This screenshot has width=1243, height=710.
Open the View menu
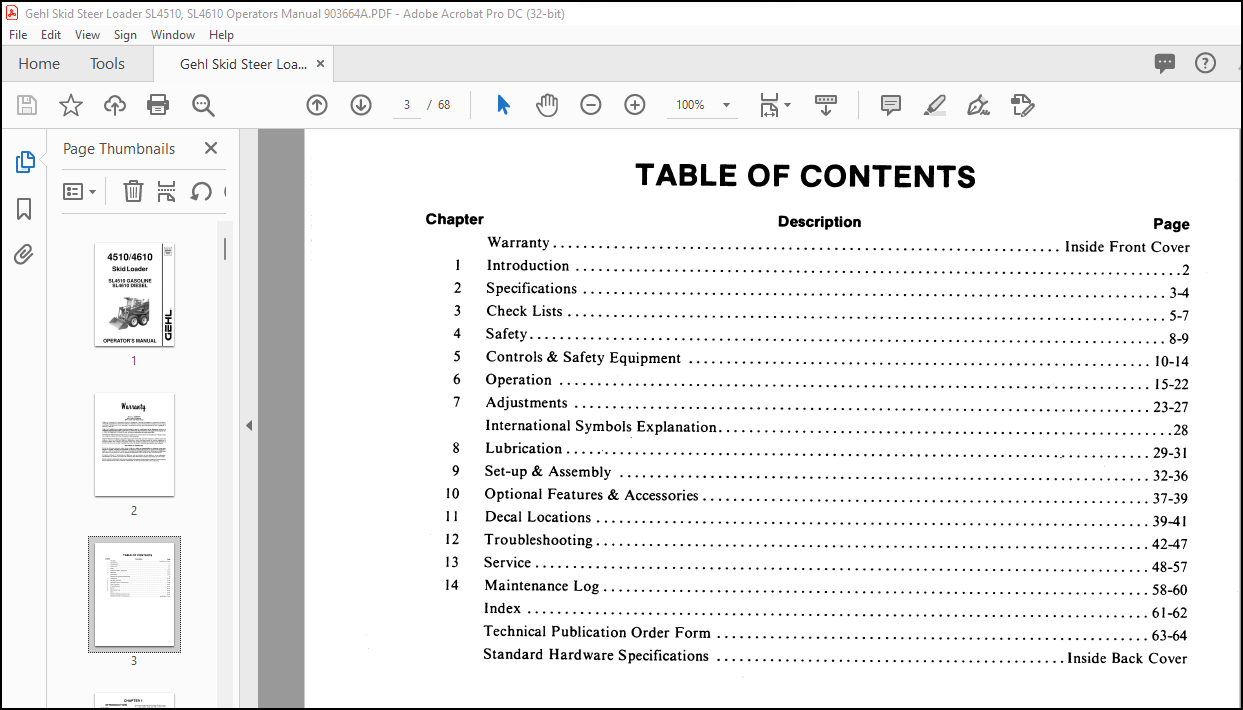(x=88, y=34)
